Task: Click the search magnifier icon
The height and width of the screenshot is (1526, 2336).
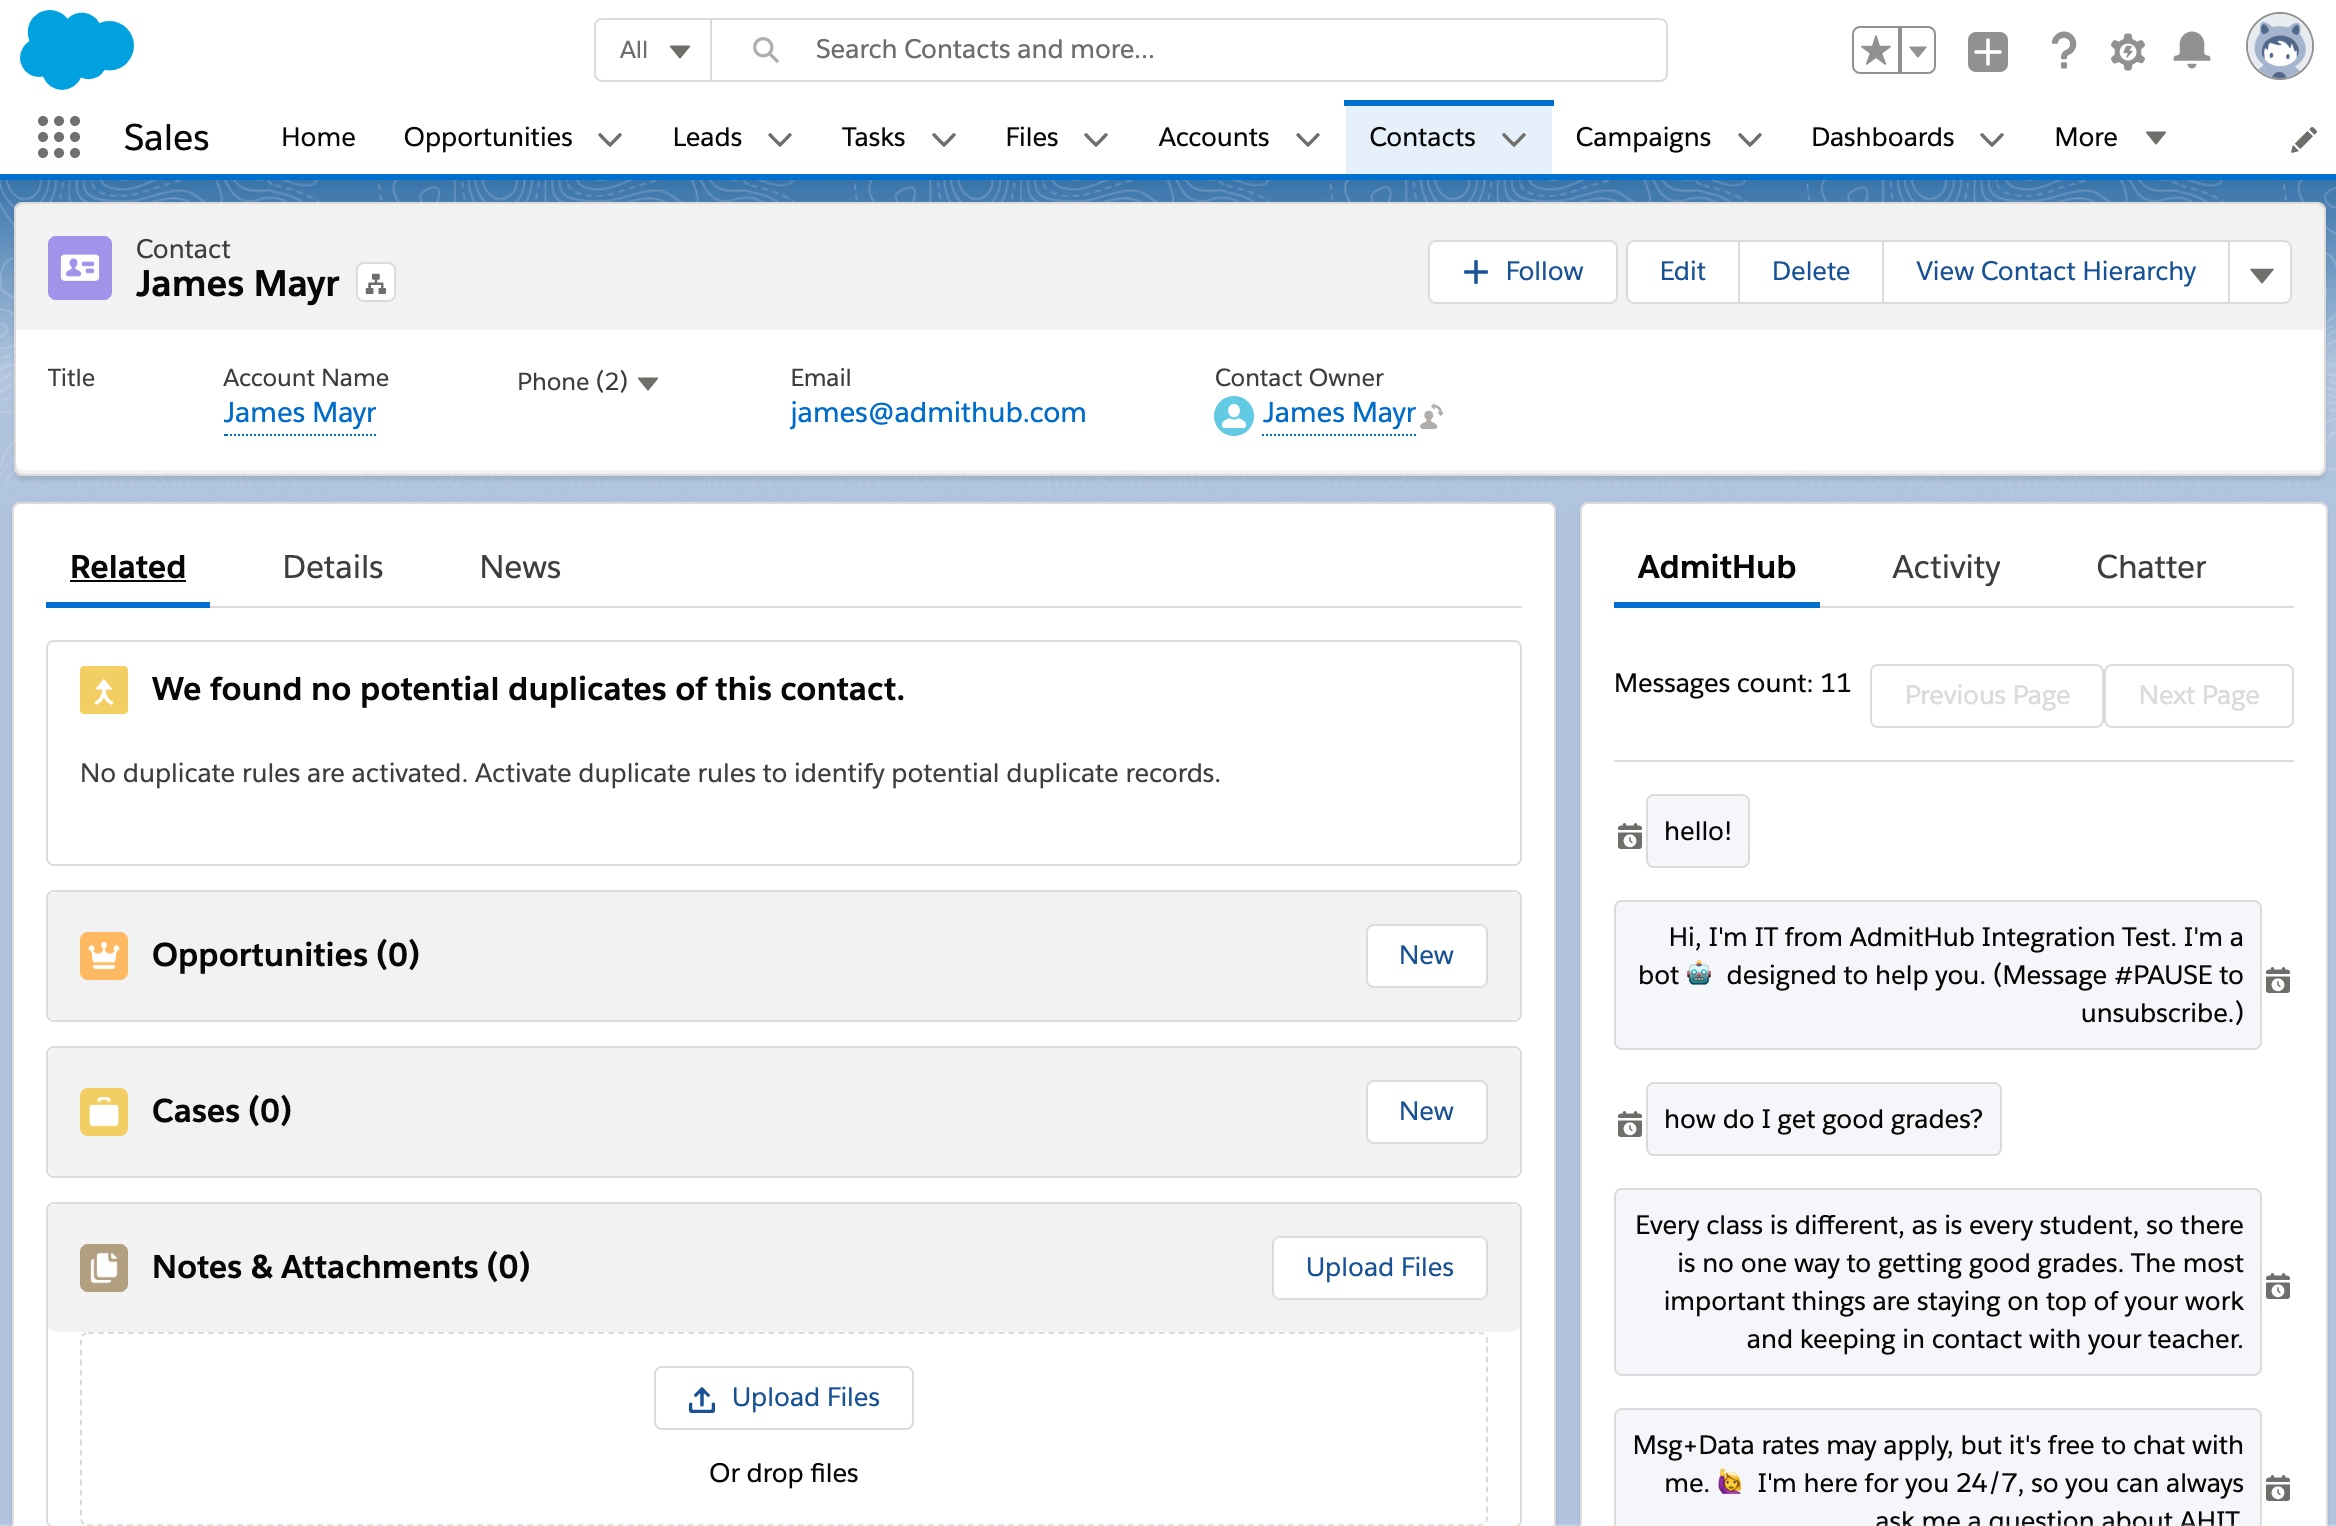Action: coord(766,49)
